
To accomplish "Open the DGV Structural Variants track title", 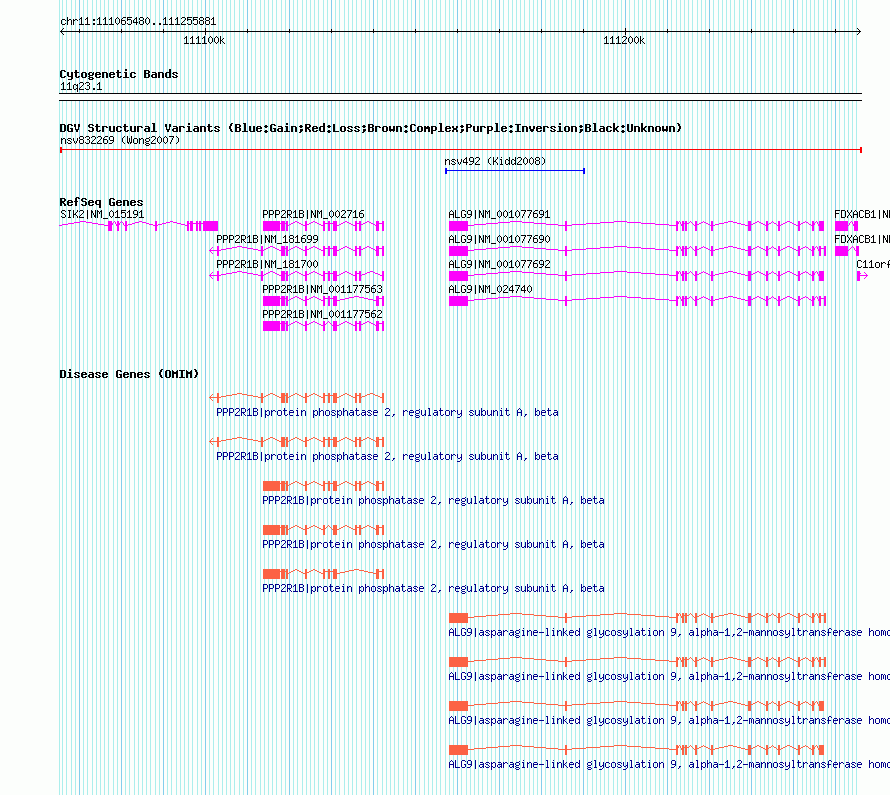I will tap(370, 128).
